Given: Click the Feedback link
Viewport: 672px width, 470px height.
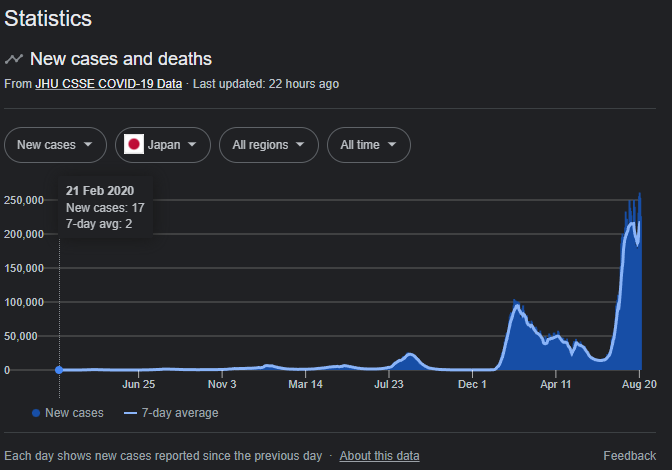Looking at the screenshot, I should tap(630, 455).
